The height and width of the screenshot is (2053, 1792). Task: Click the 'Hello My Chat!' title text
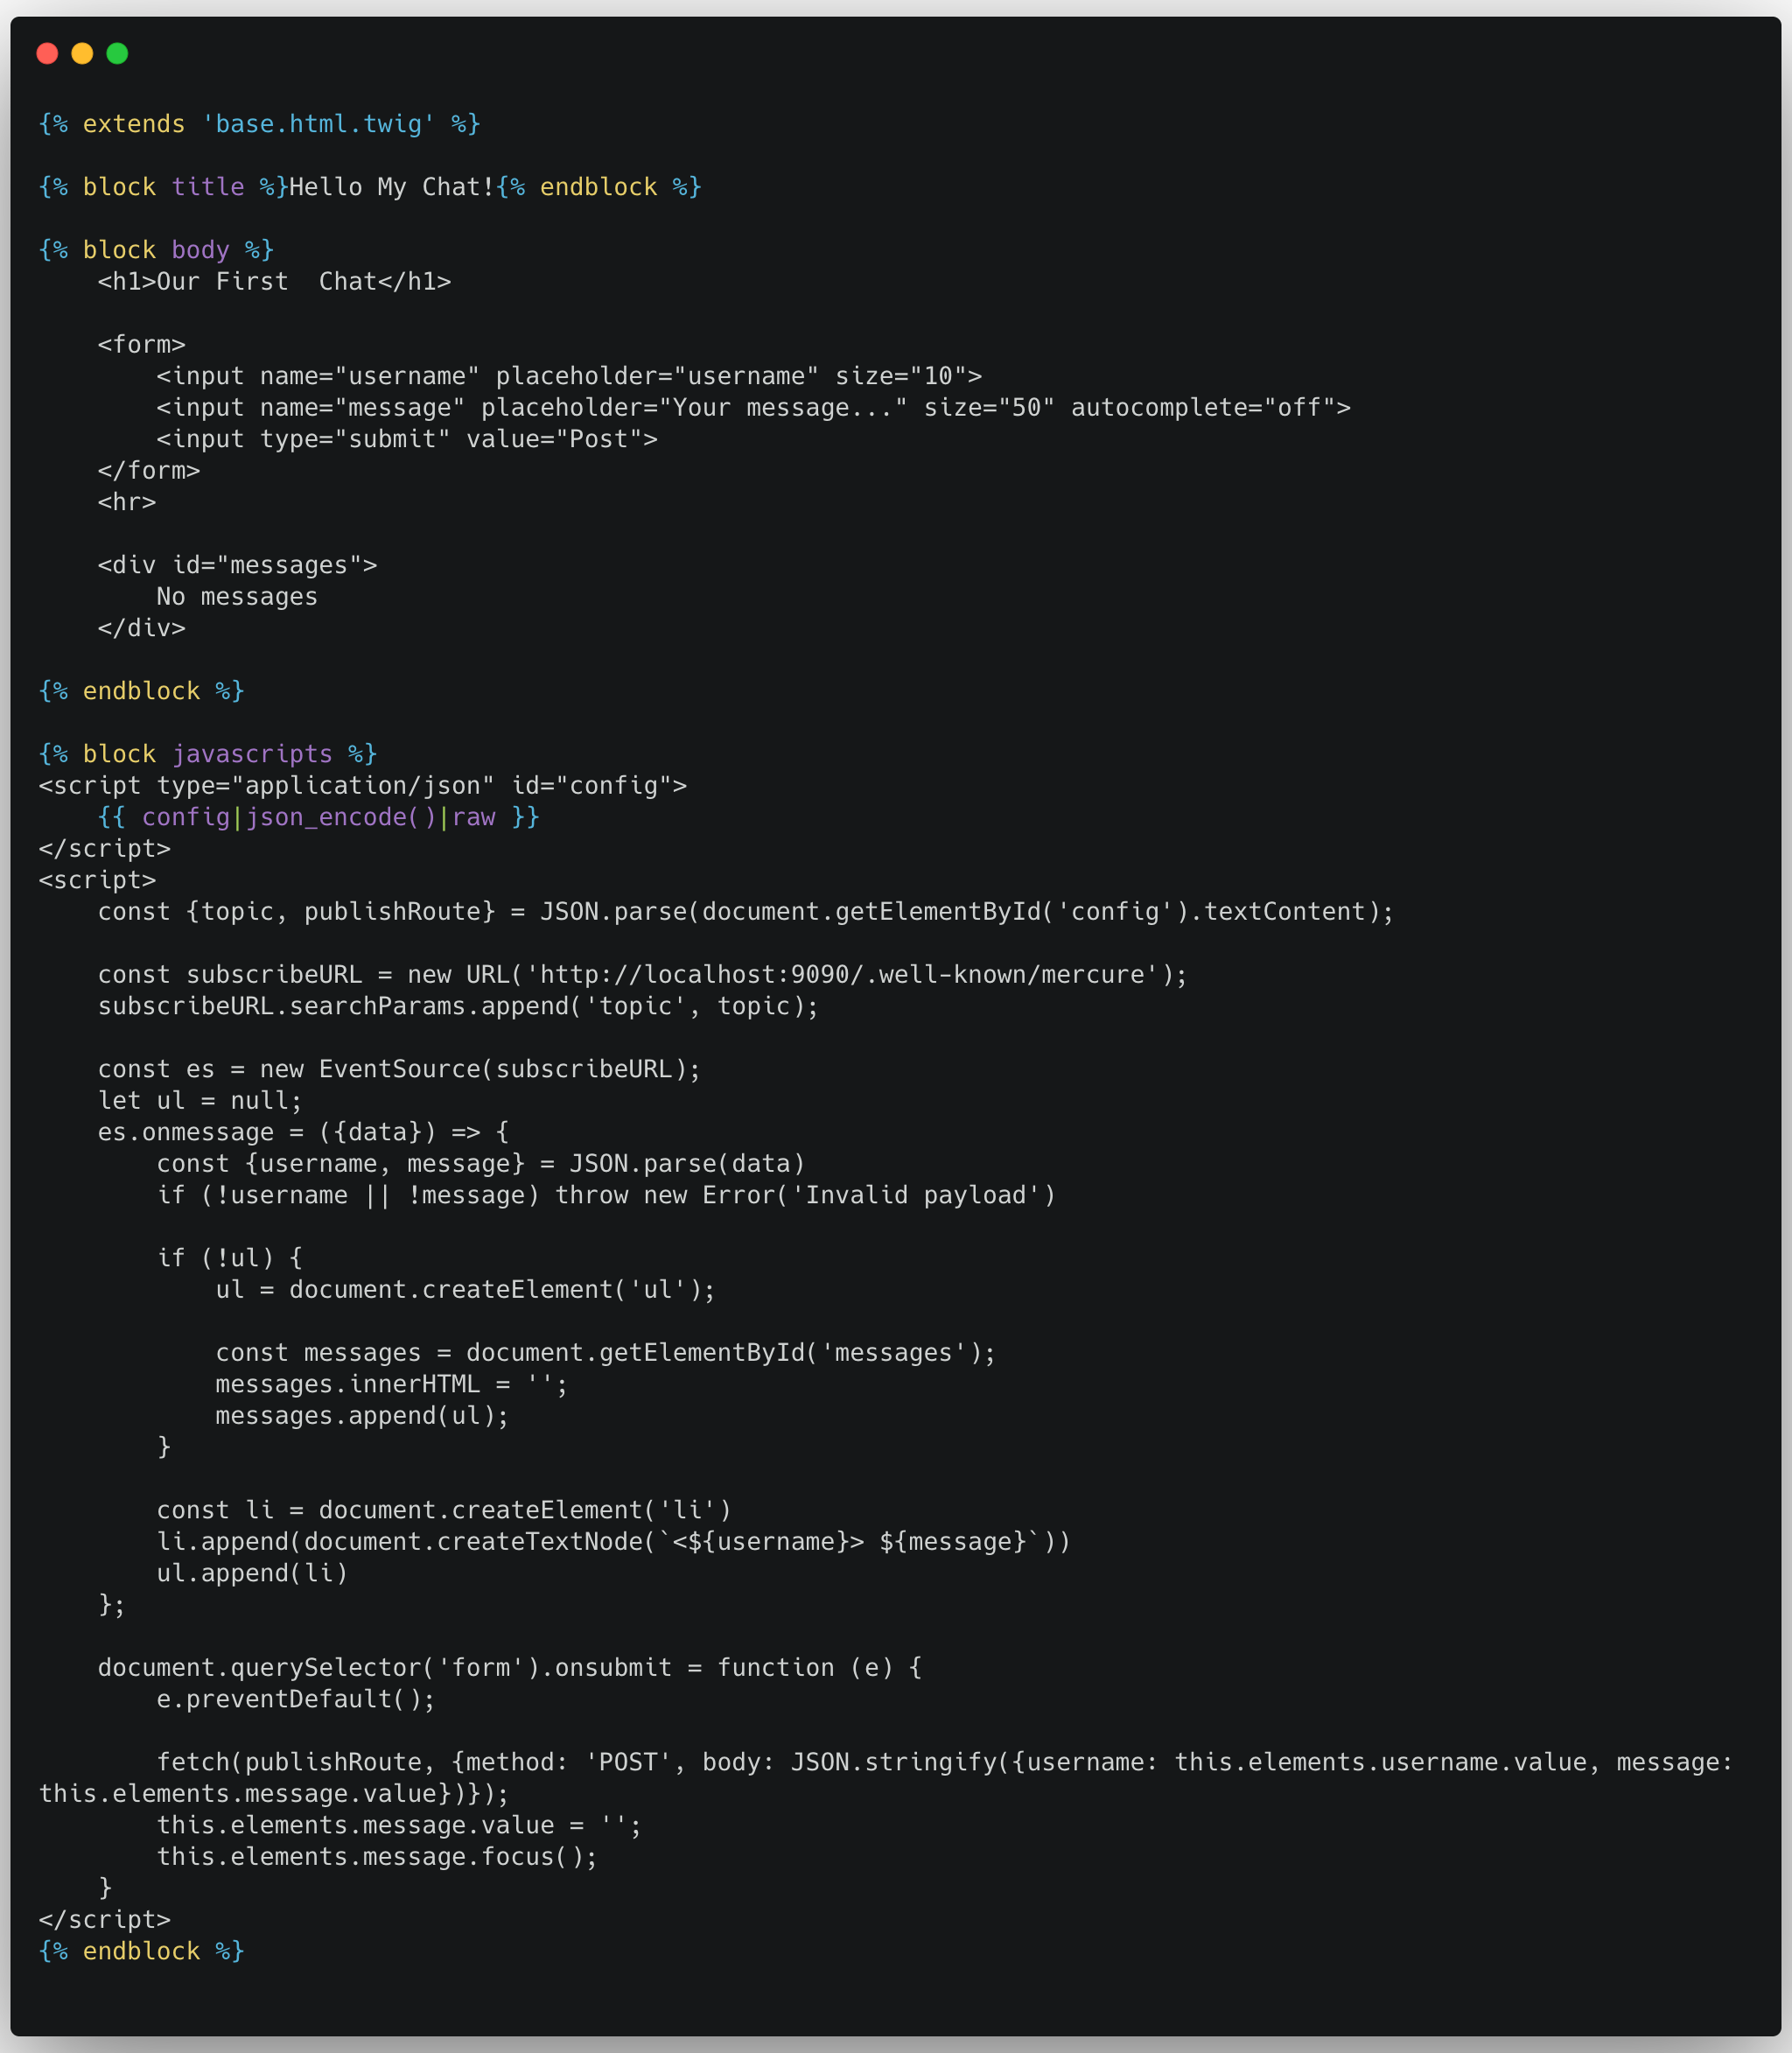pos(392,187)
